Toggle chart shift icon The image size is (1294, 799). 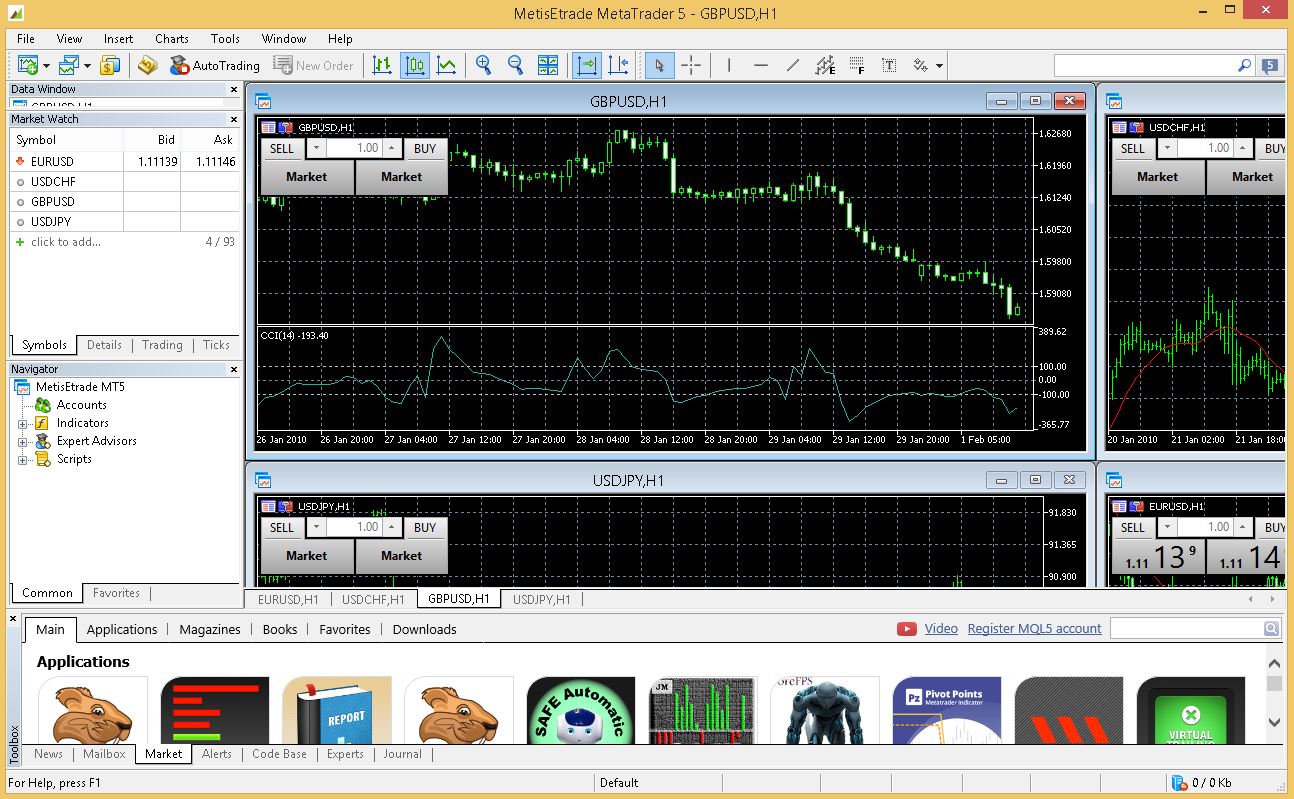pyautogui.click(x=618, y=65)
